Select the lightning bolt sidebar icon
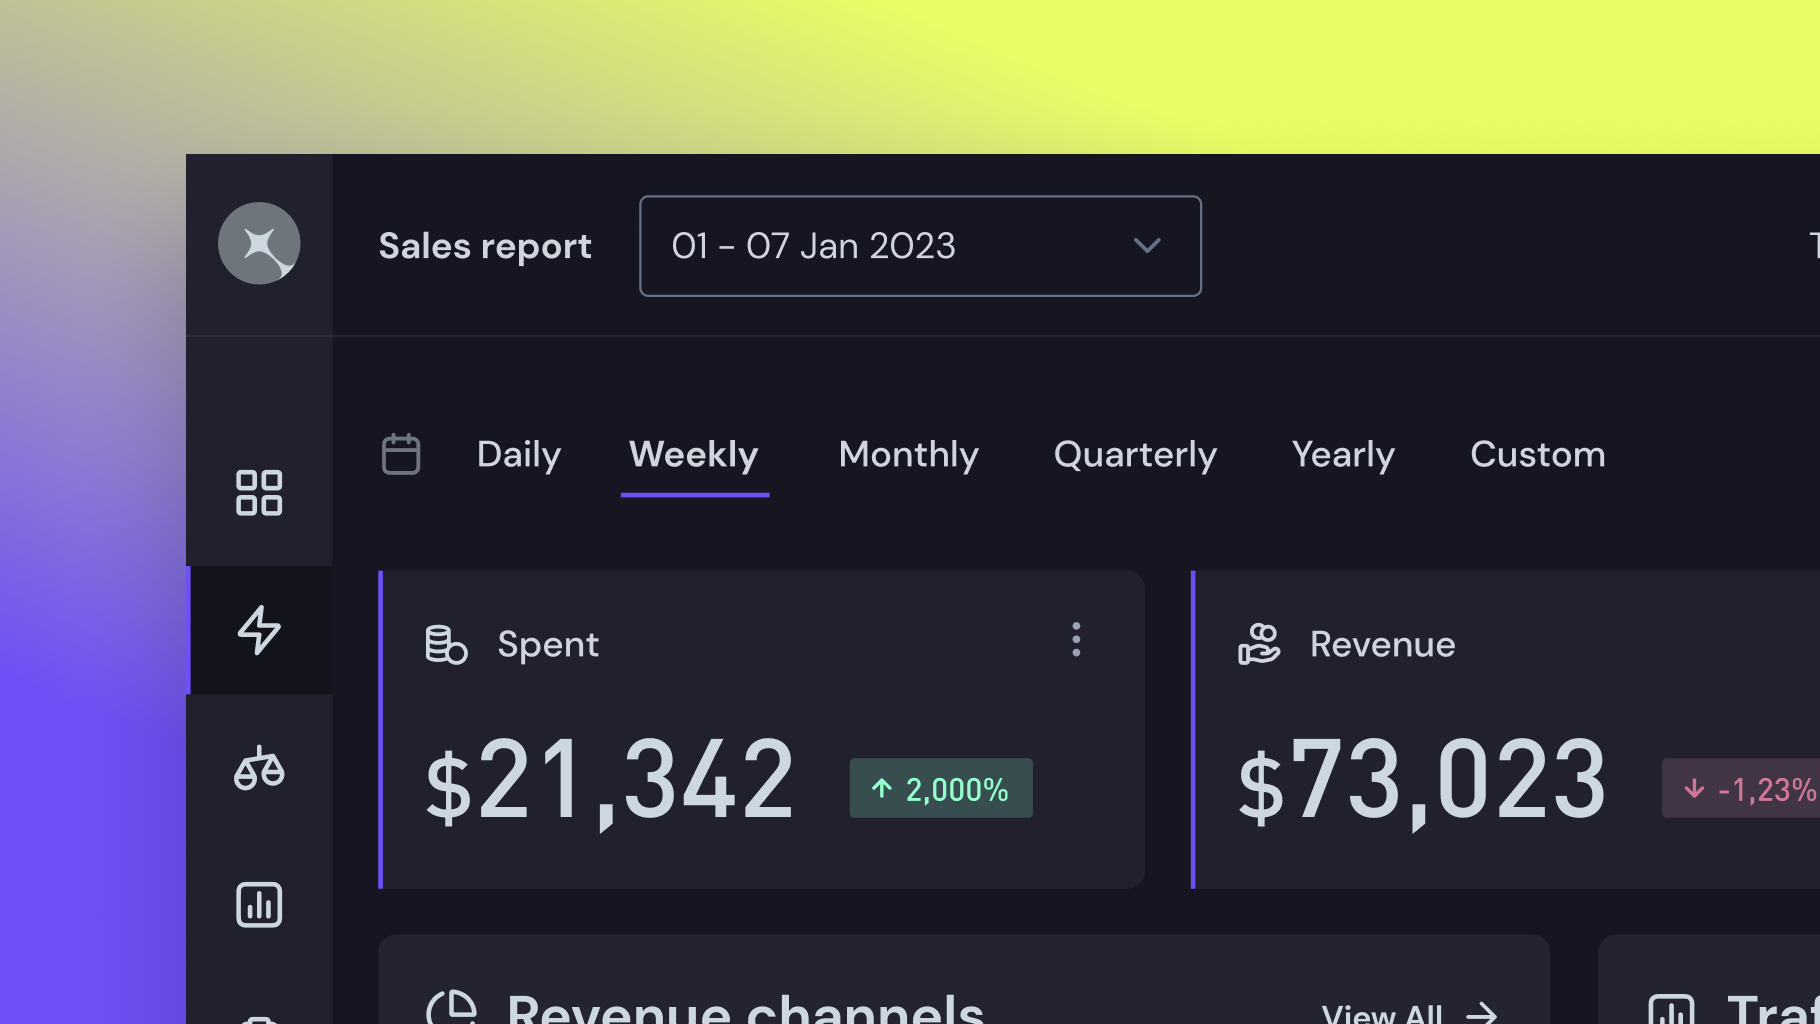1820x1024 pixels. pyautogui.click(x=259, y=630)
